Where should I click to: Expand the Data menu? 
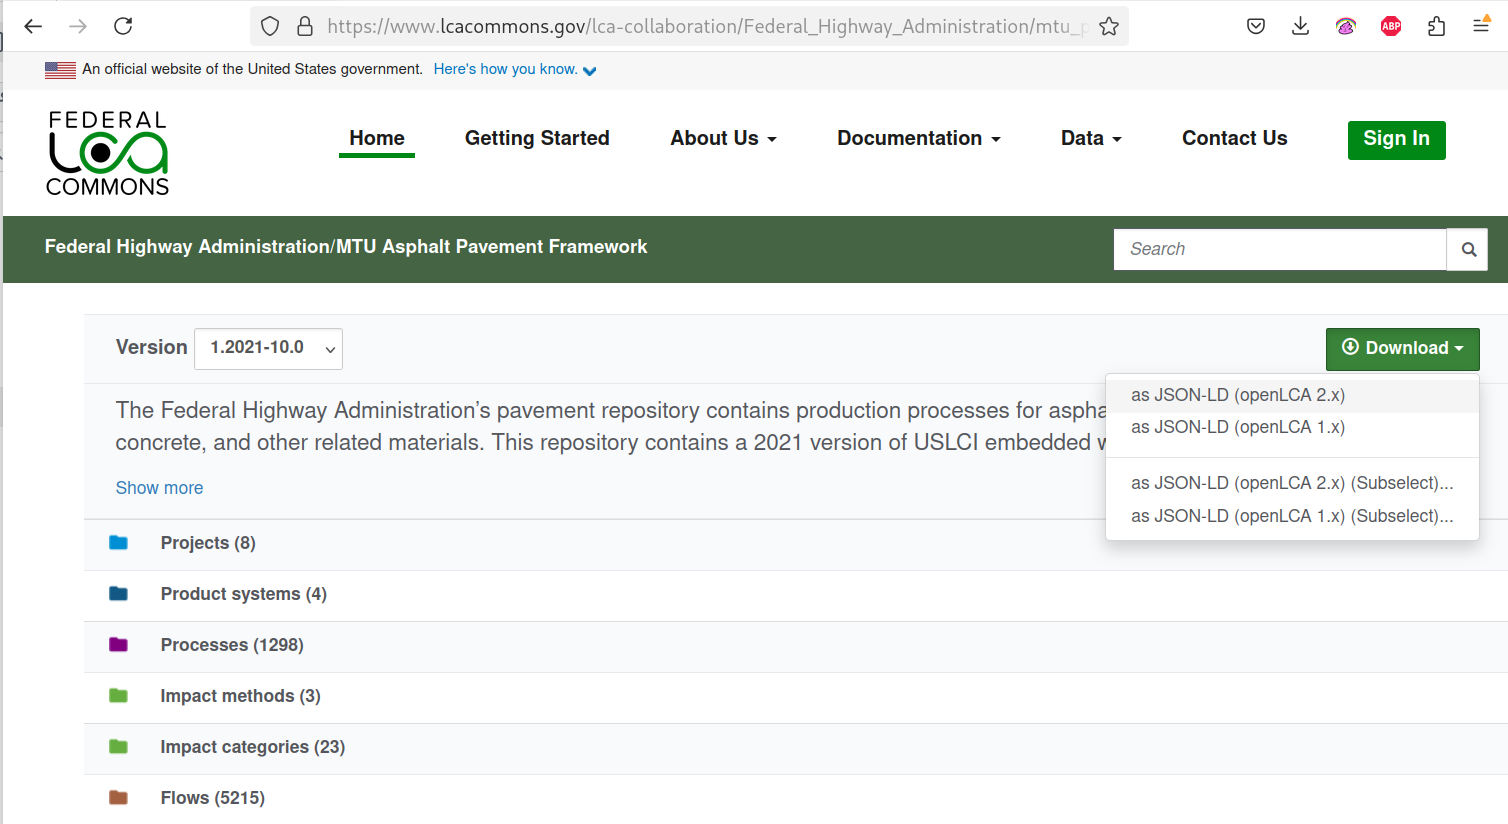coord(1091,139)
